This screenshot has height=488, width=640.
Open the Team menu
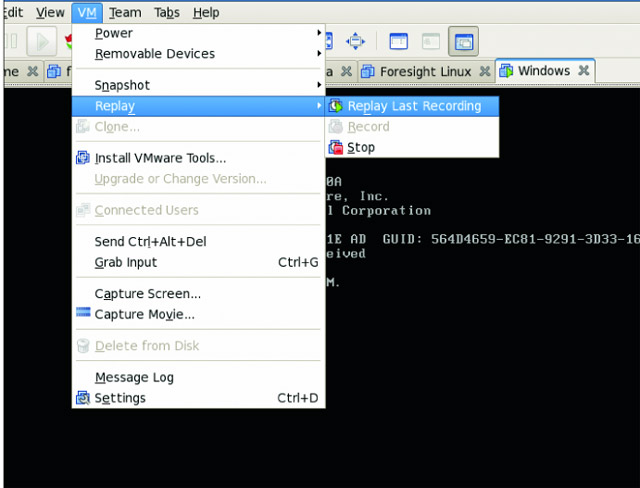point(125,13)
